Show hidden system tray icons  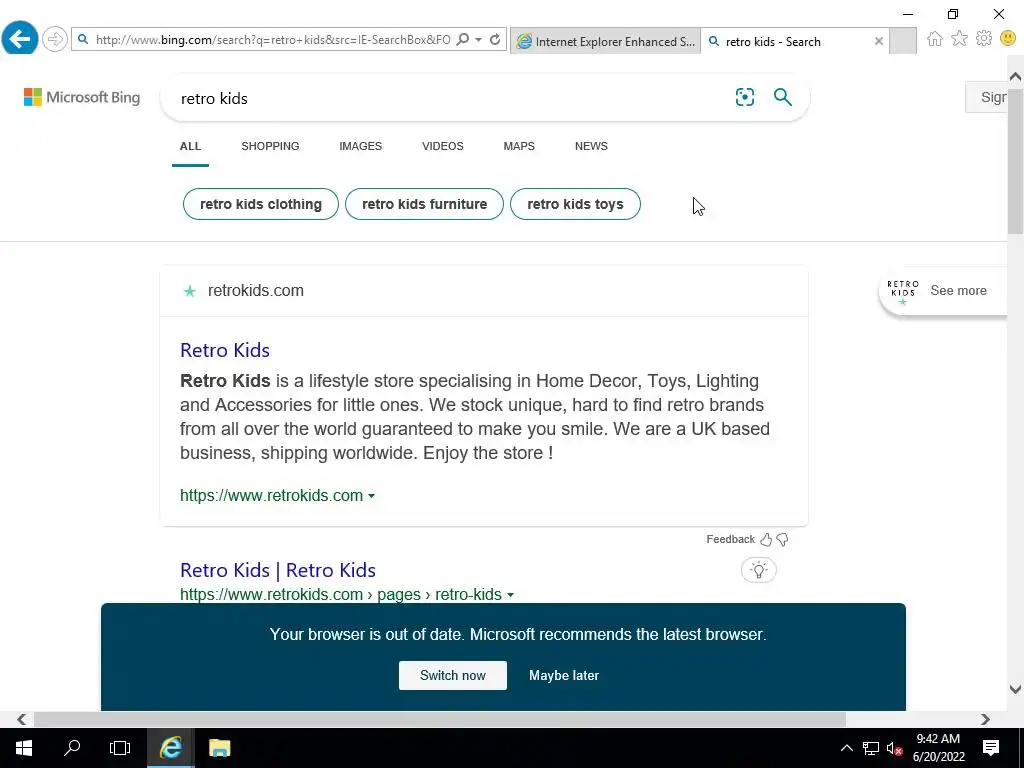[x=846, y=748]
